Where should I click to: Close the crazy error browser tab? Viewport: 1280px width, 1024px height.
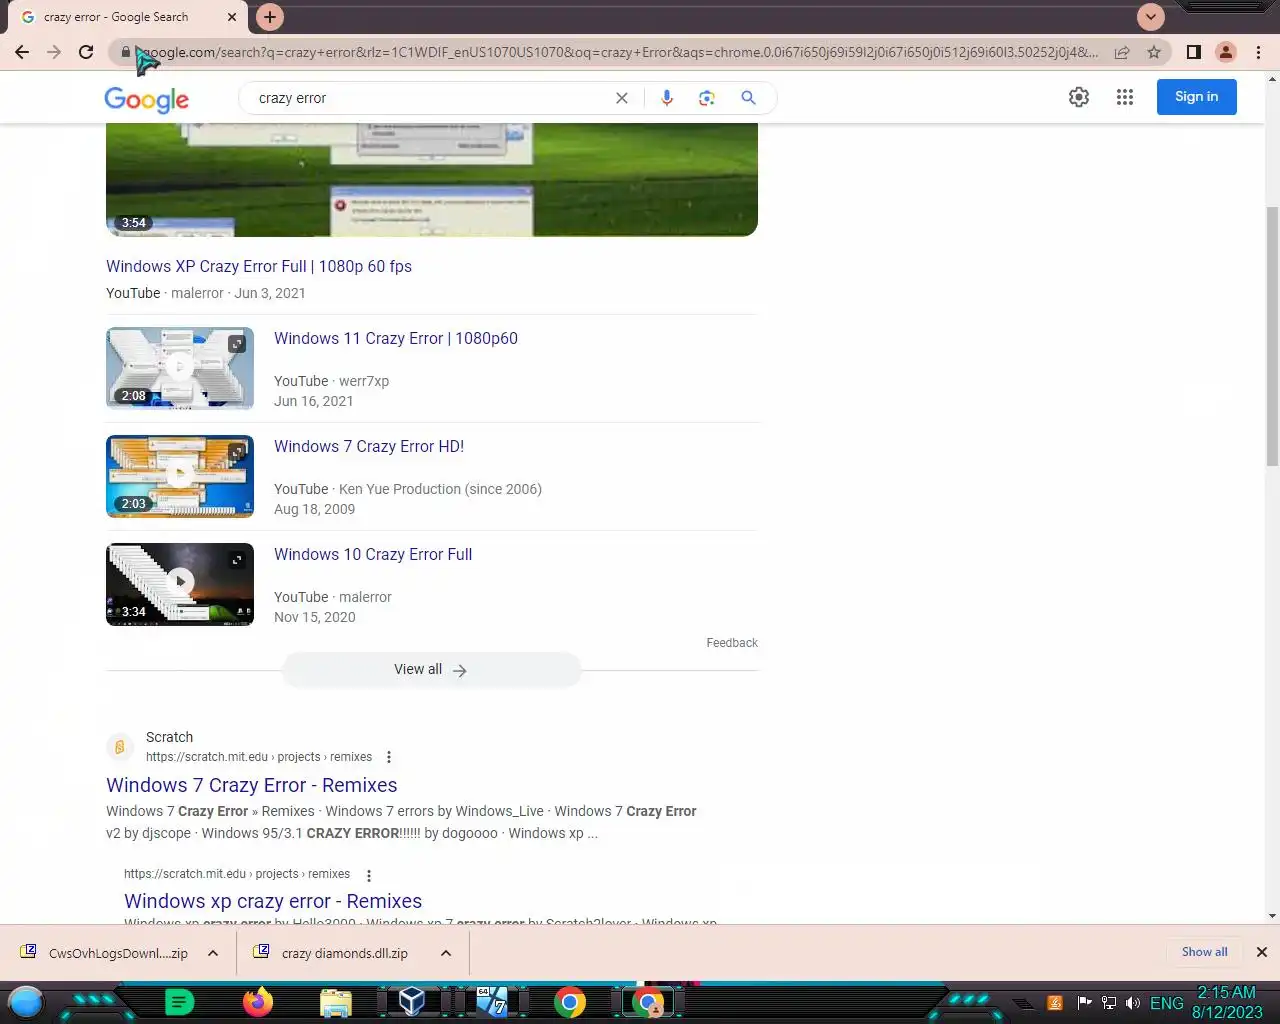pyautogui.click(x=232, y=17)
